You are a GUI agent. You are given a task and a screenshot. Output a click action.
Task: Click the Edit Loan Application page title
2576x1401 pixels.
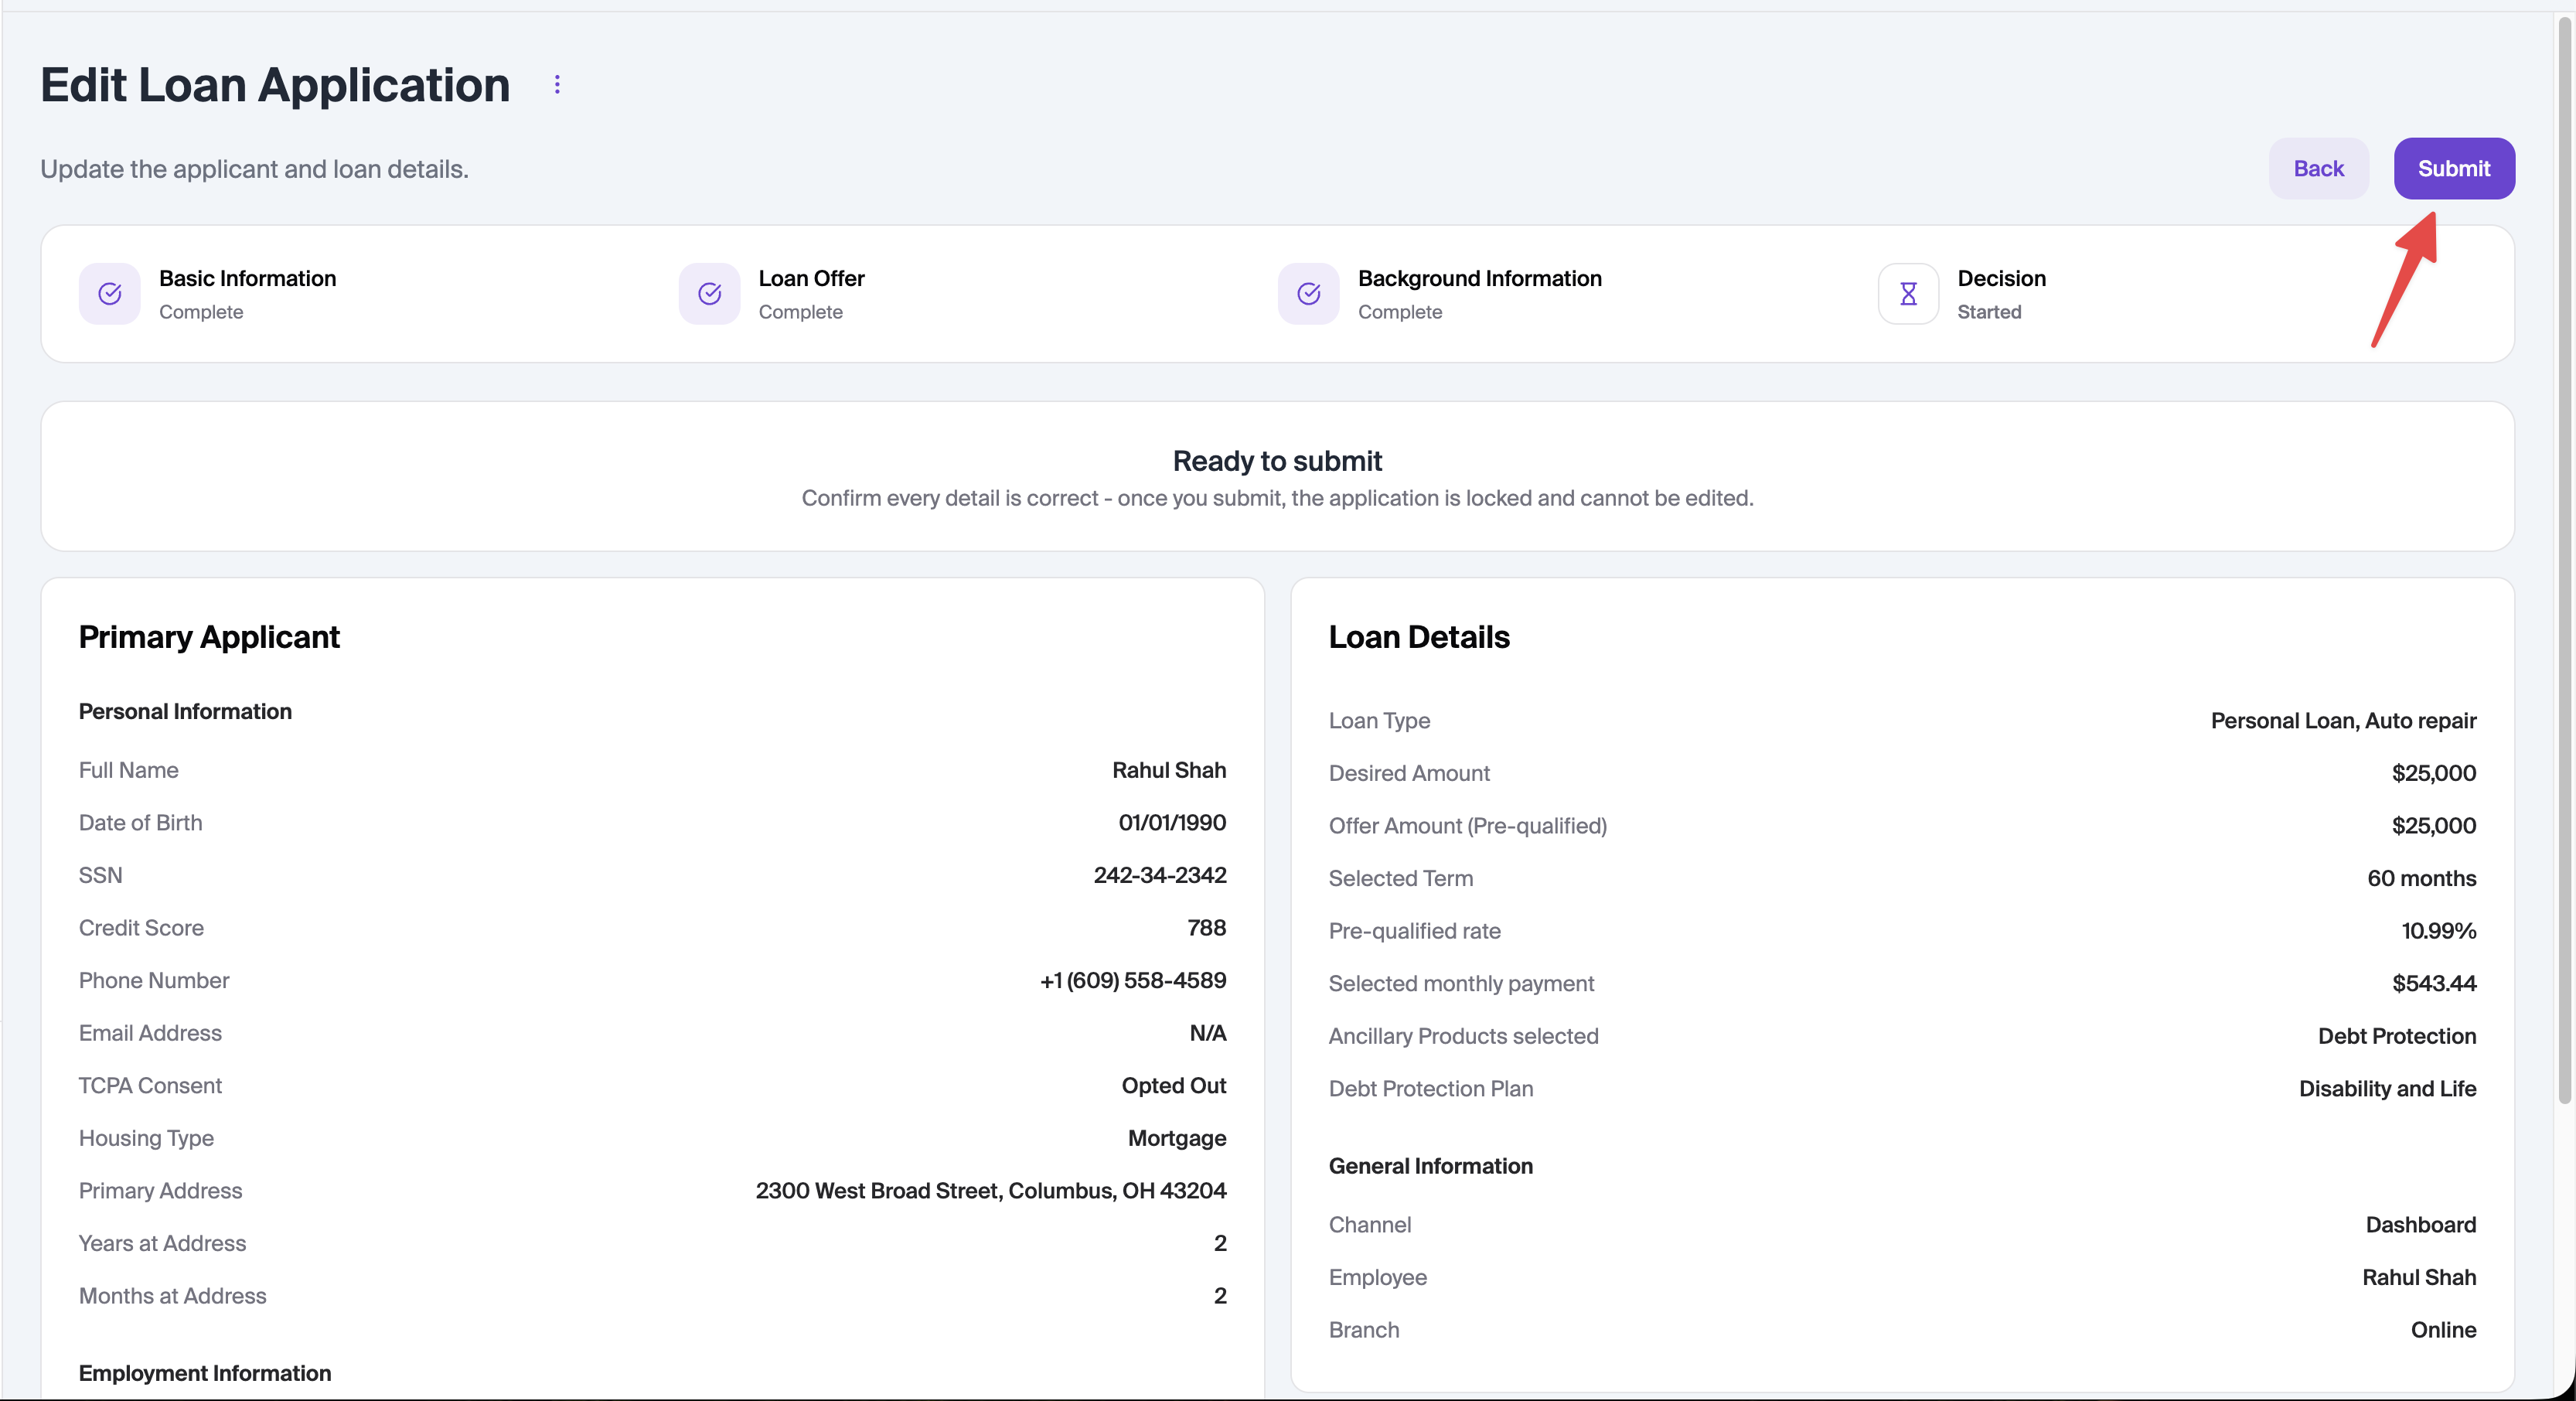coord(275,85)
